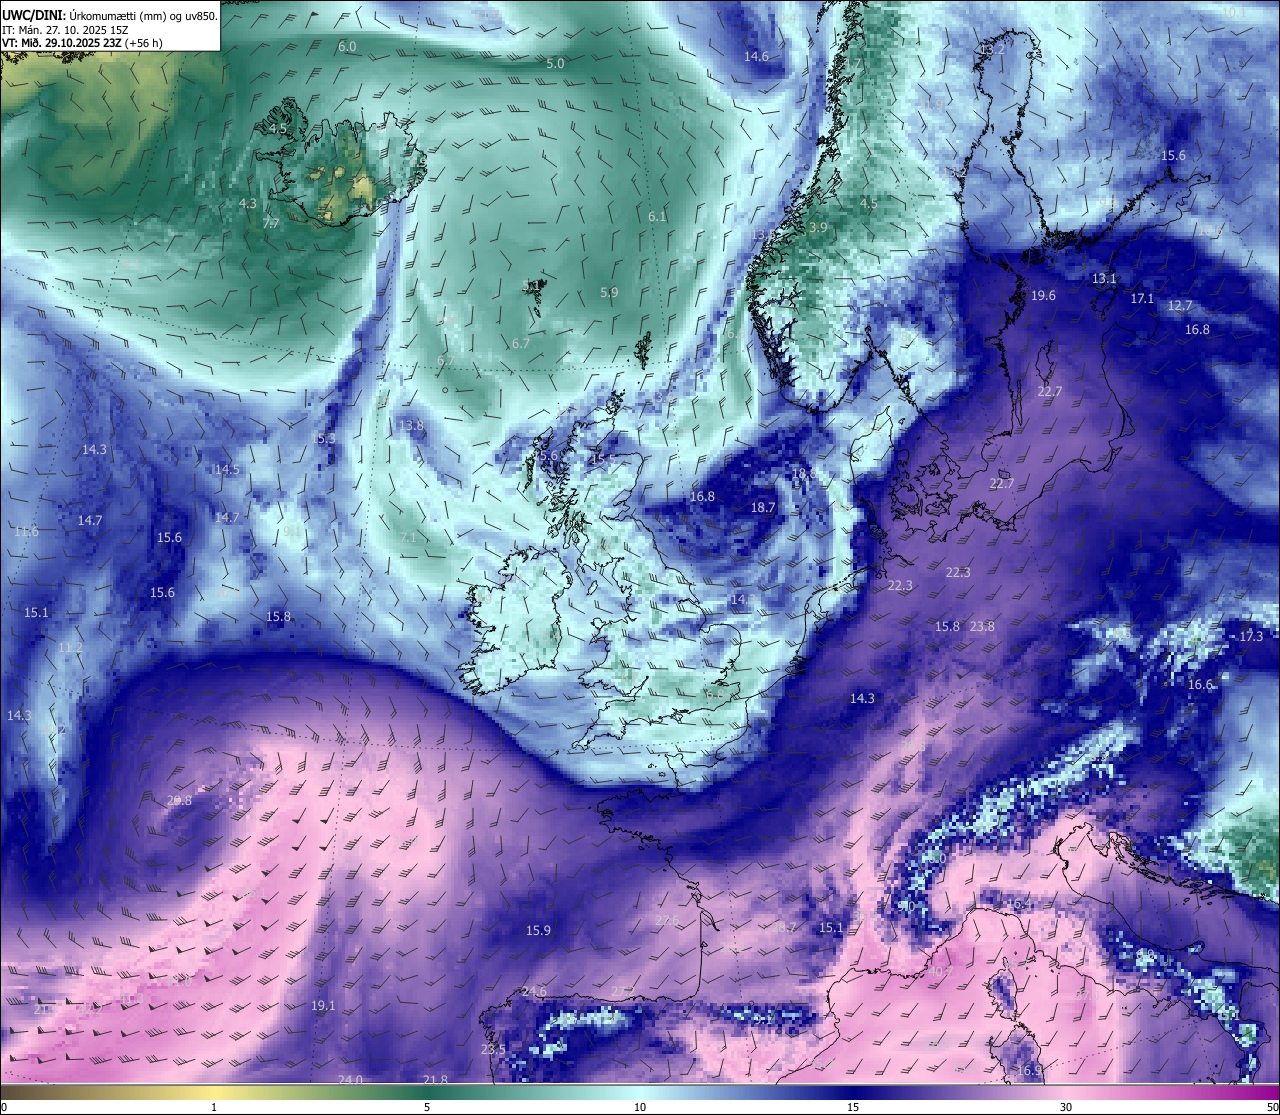The height and width of the screenshot is (1115, 1280).
Task: Click the color scale tick labeled 1
Action: tap(214, 1107)
